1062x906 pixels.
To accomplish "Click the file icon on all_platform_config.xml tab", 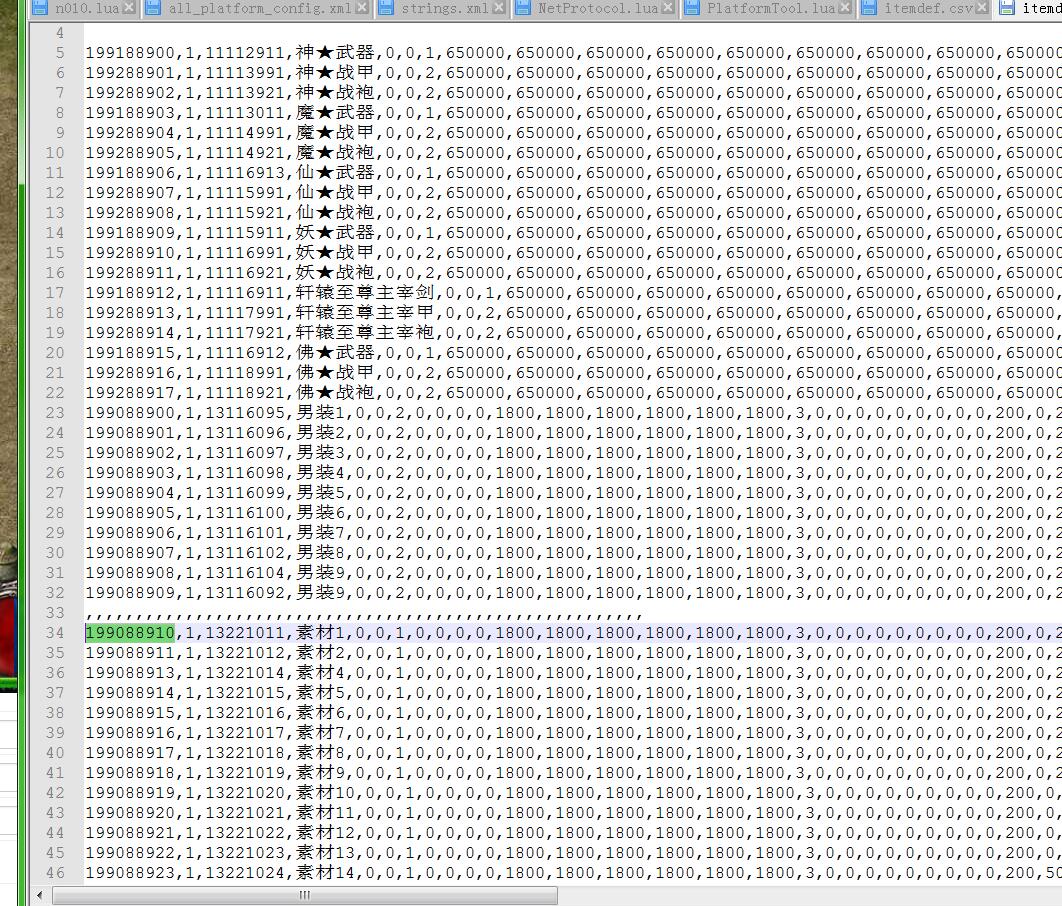I will (x=153, y=9).
